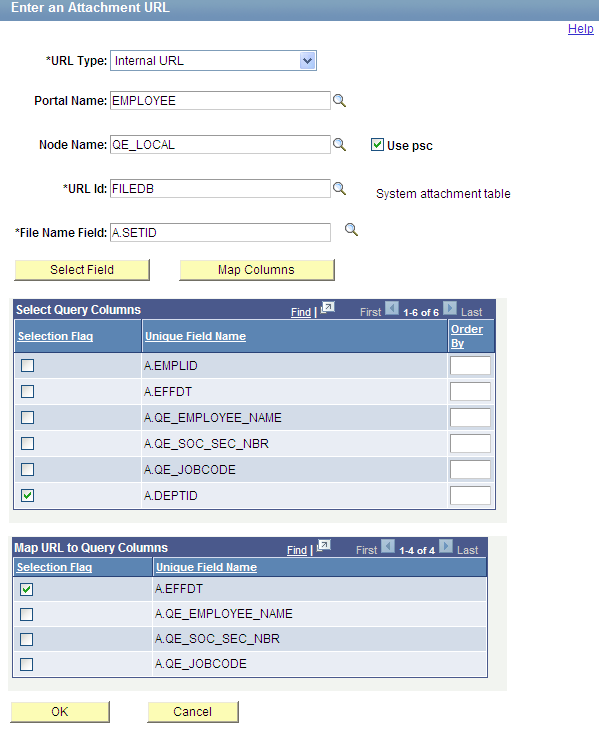Click Order By box for A.QE_JOBCODE
599x737 pixels.
[470, 470]
